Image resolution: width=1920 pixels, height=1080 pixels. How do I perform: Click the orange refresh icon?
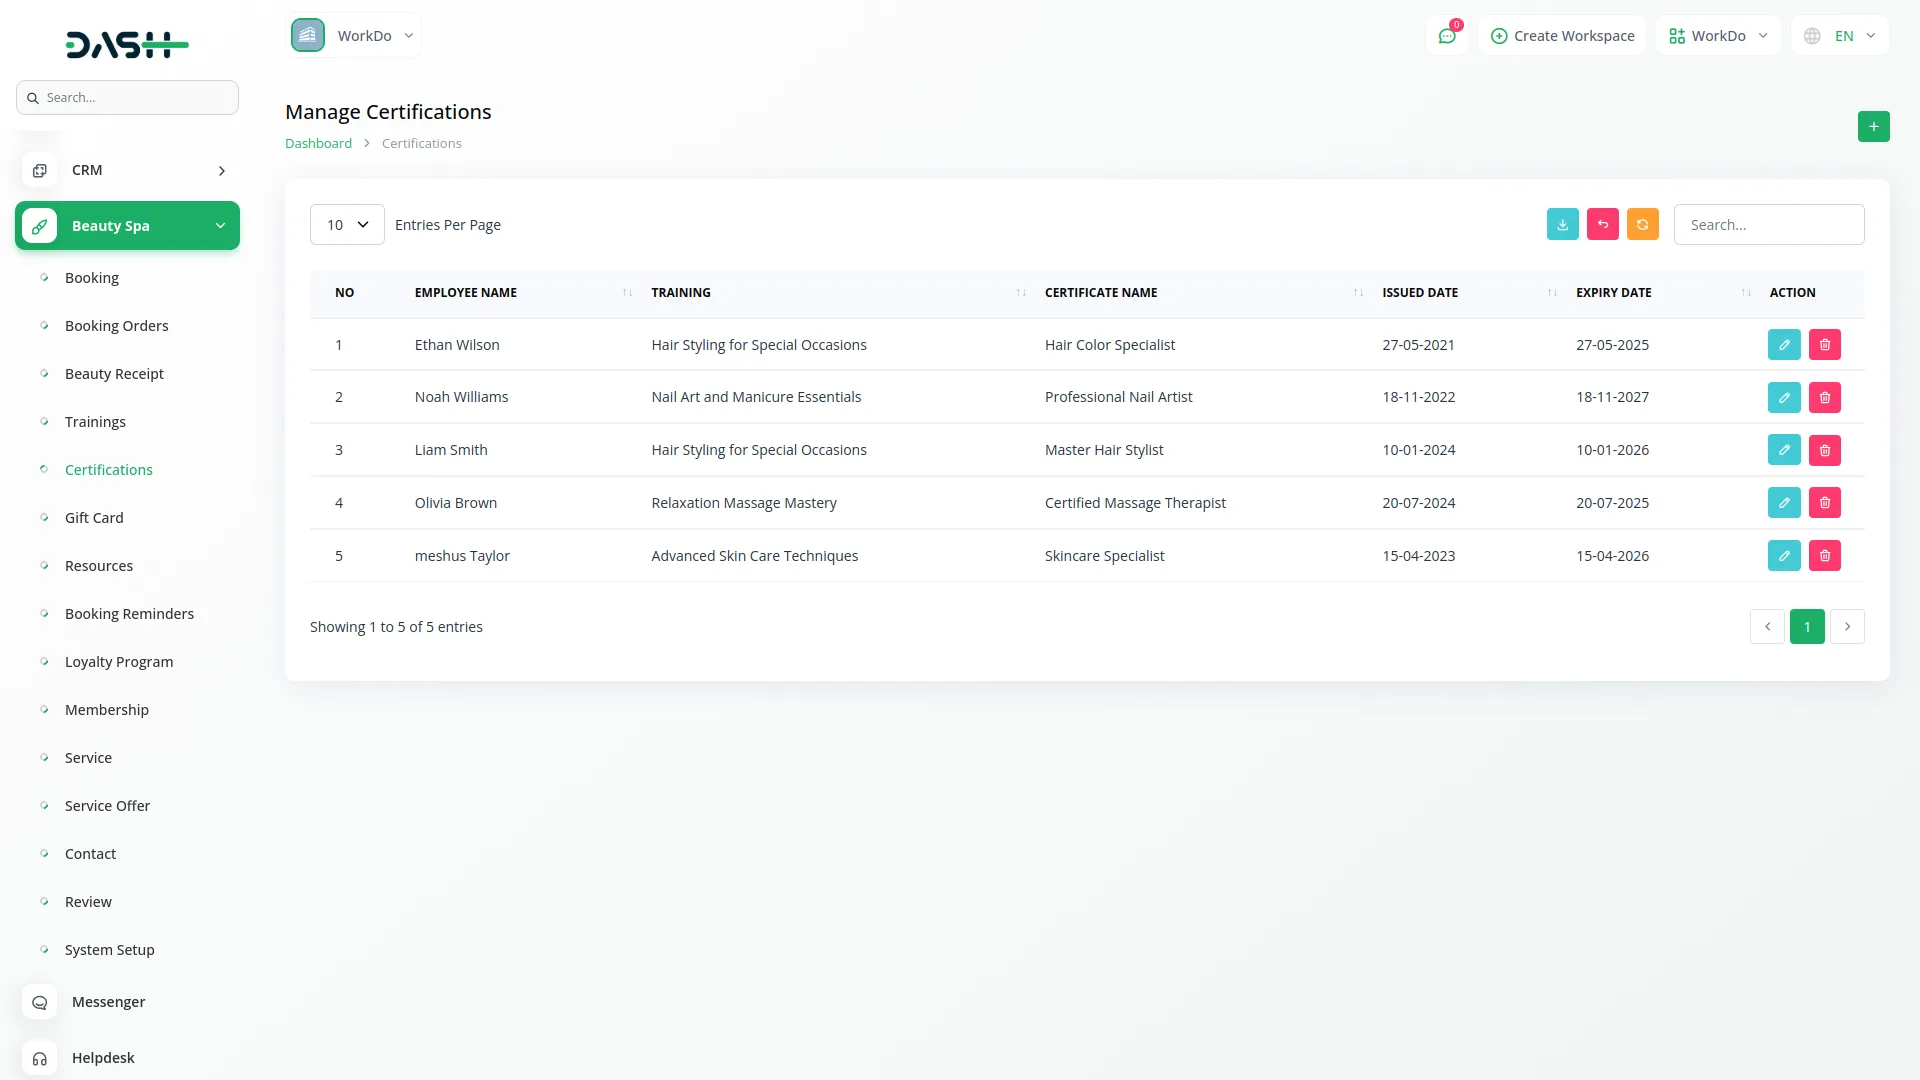click(1642, 225)
